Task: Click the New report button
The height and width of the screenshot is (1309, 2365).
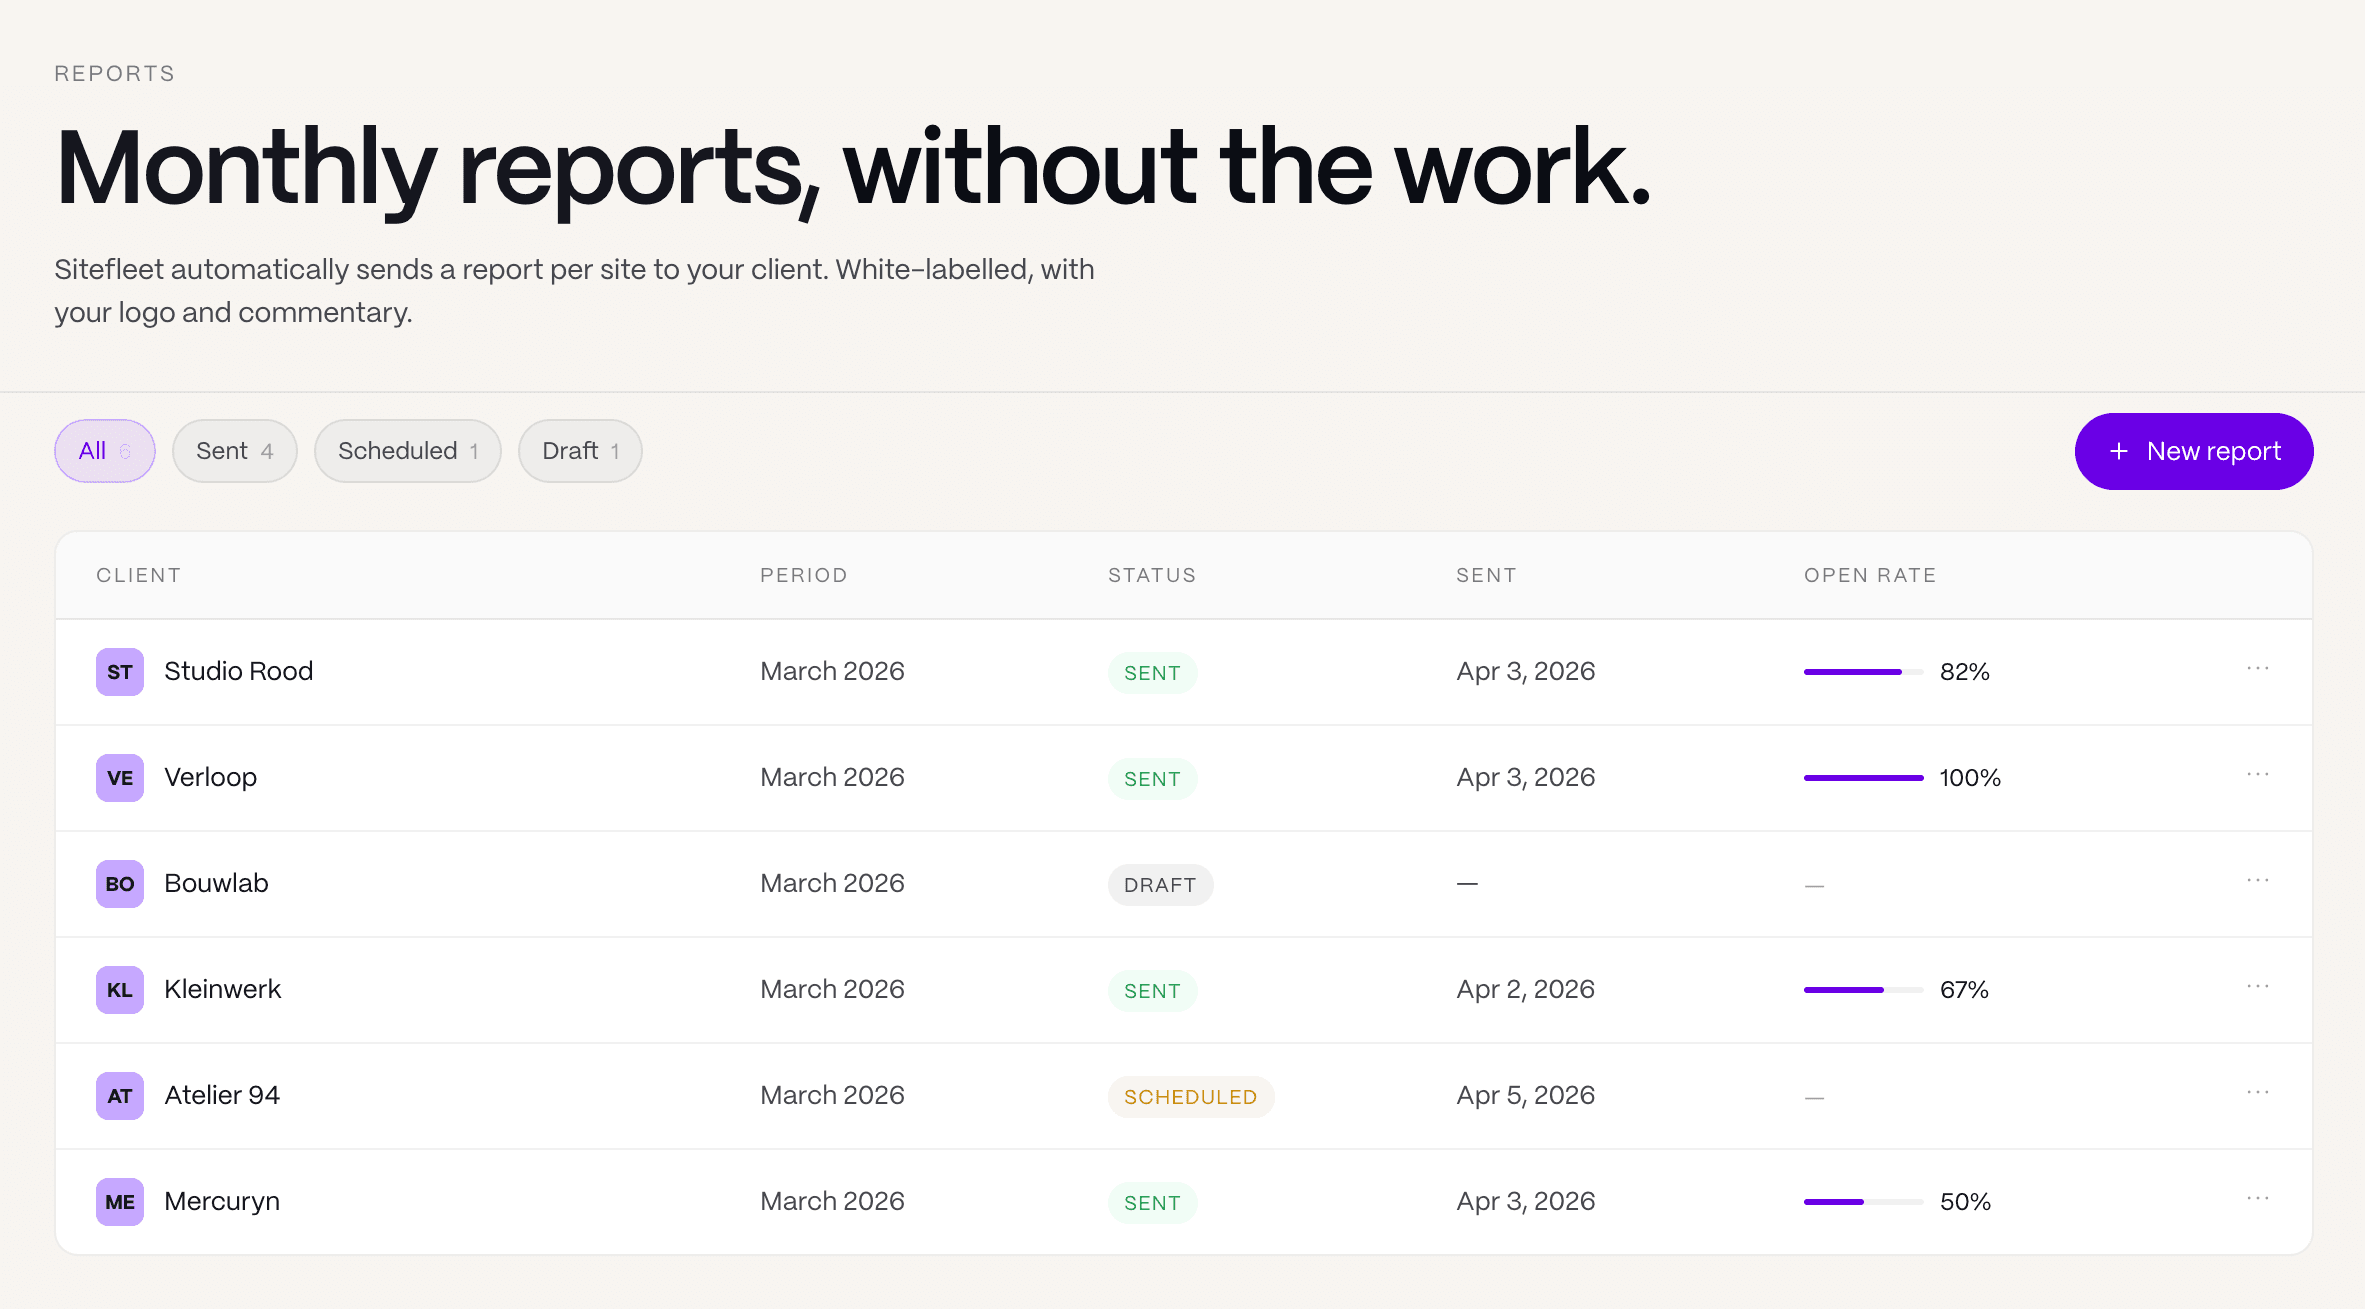Action: coord(2193,451)
